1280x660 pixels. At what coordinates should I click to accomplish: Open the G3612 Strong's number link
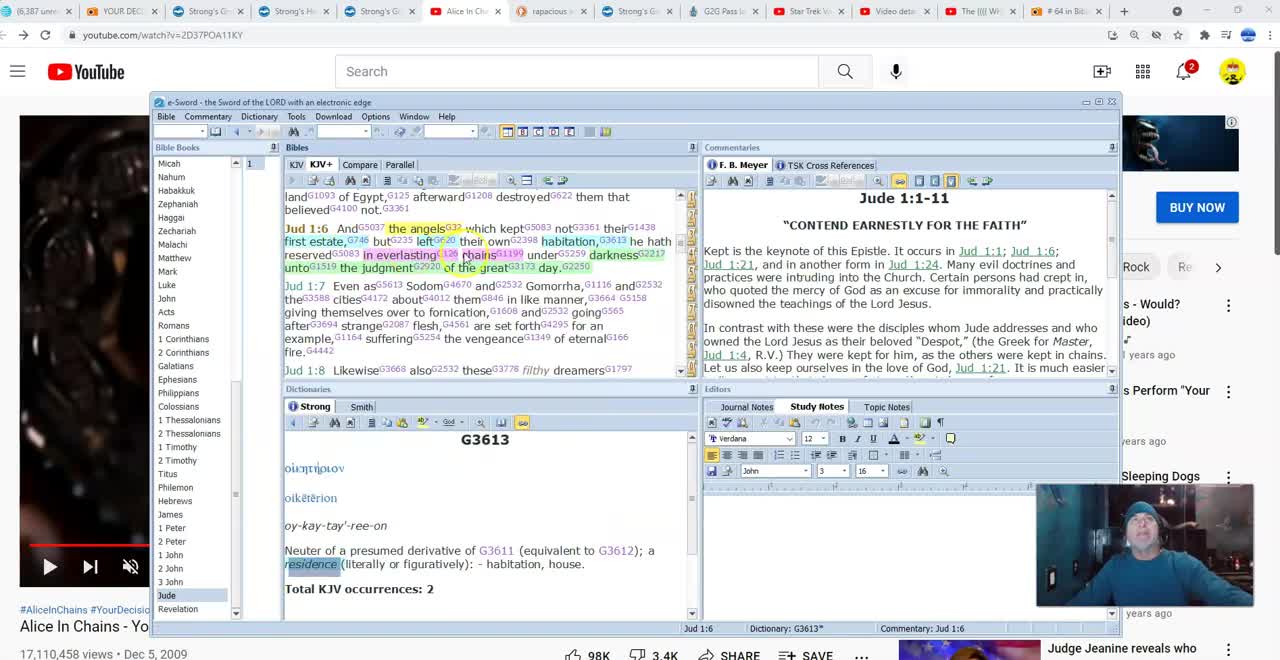(616, 551)
